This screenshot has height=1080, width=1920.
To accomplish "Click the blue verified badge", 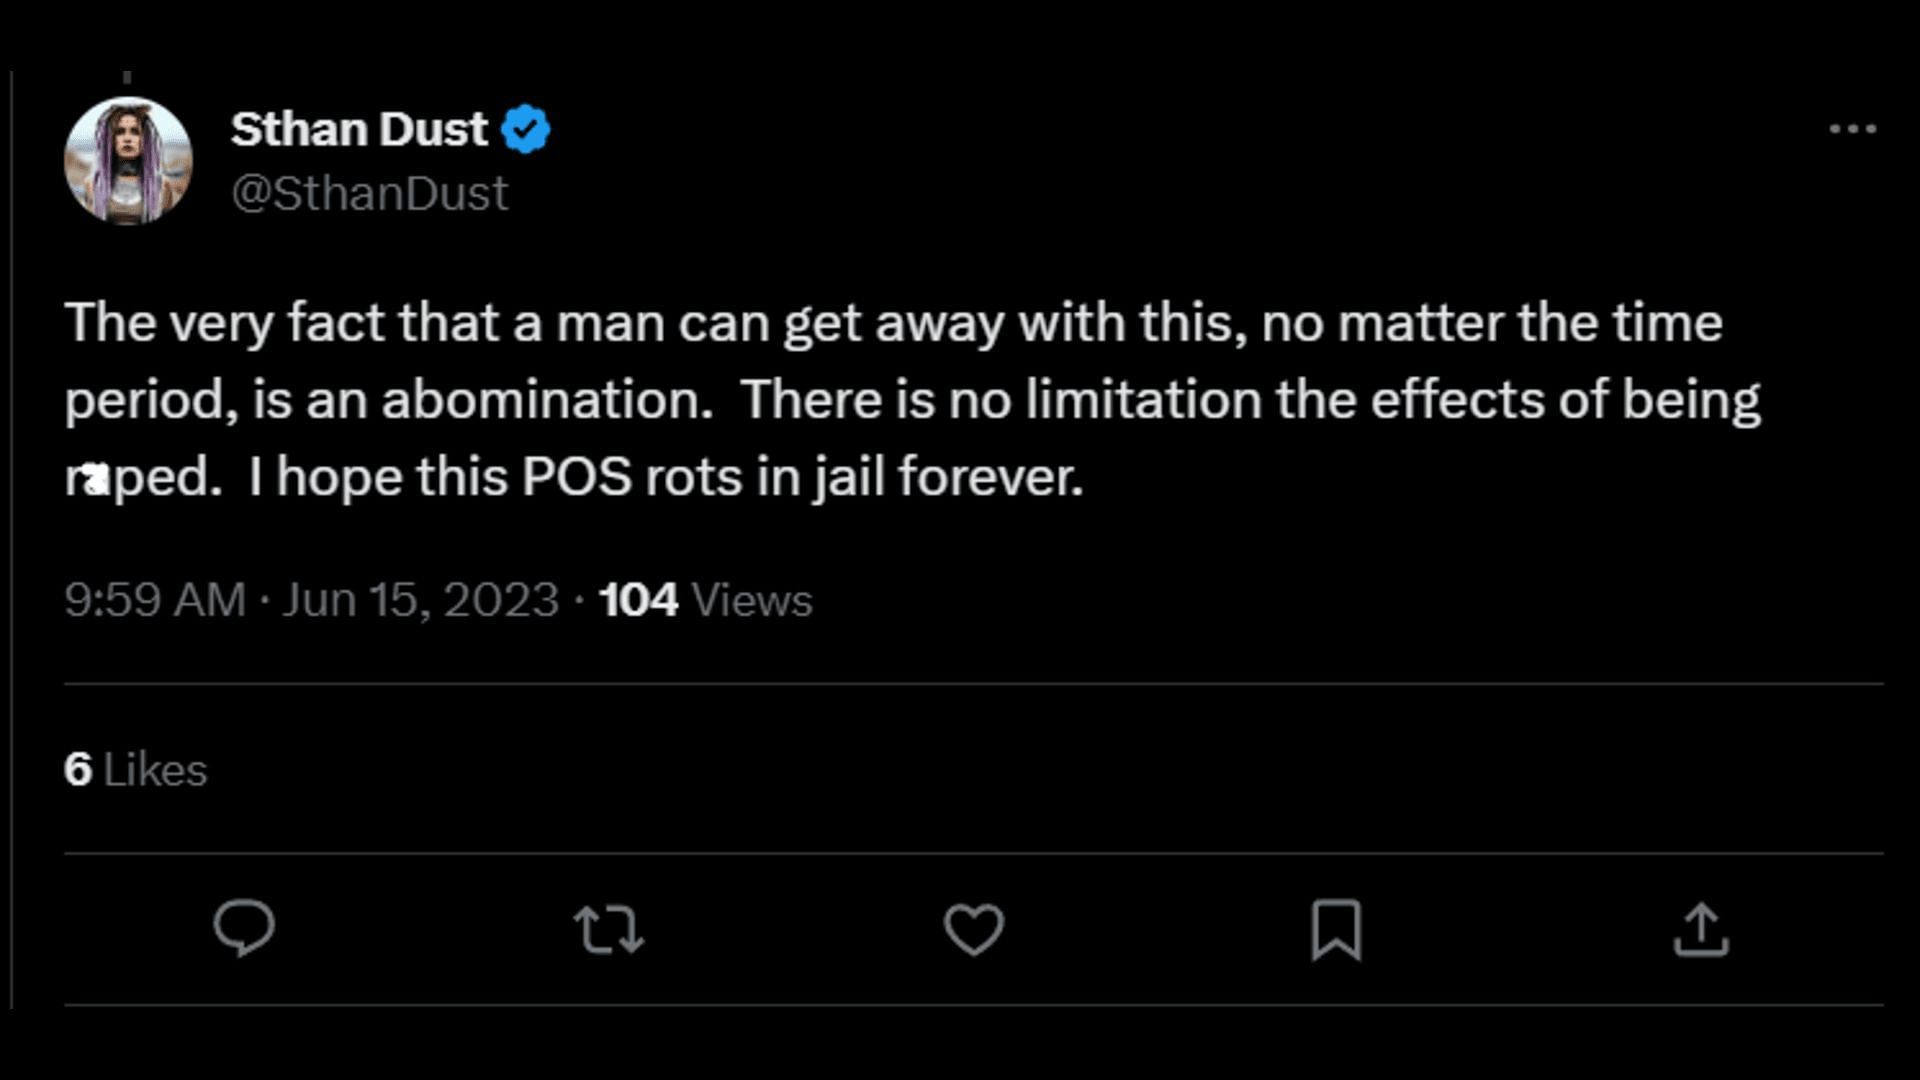I will coord(526,130).
